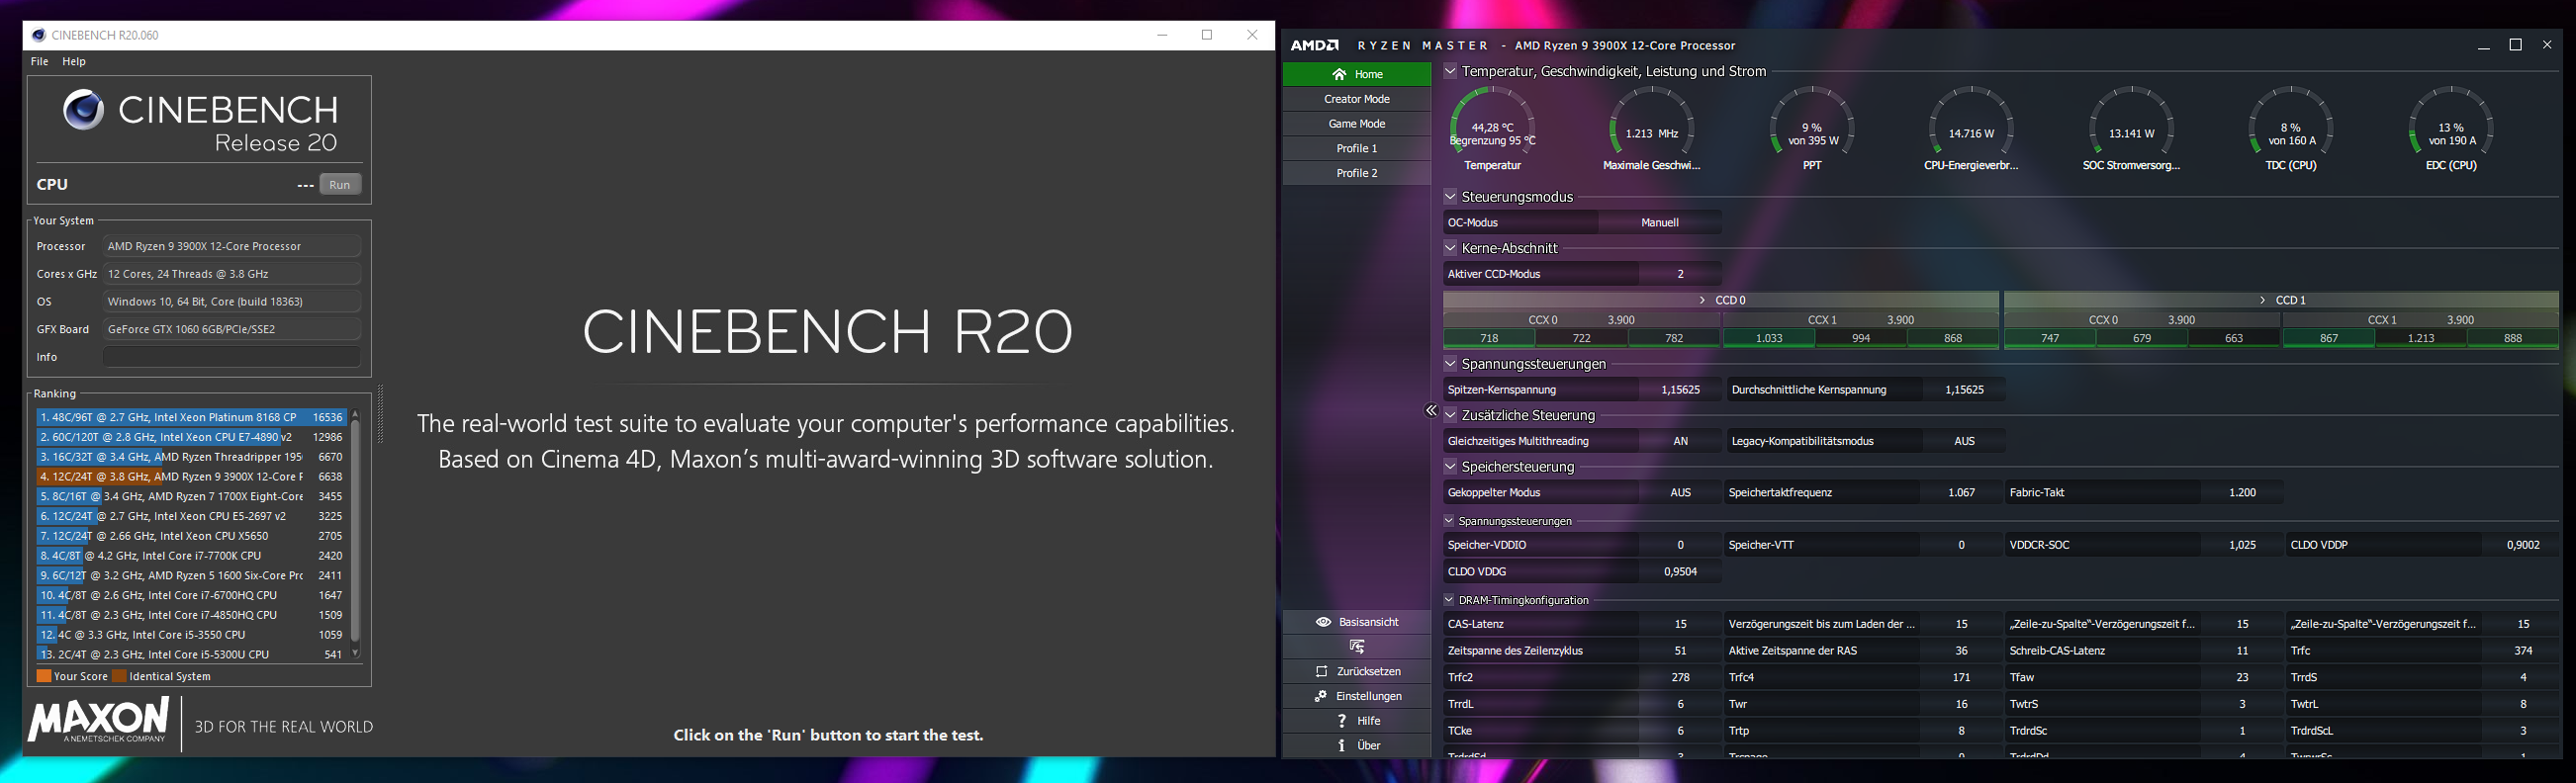The image size is (2576, 783).
Task: Click the Speichertaktfrequenz value 1.067
Action: (1962, 492)
